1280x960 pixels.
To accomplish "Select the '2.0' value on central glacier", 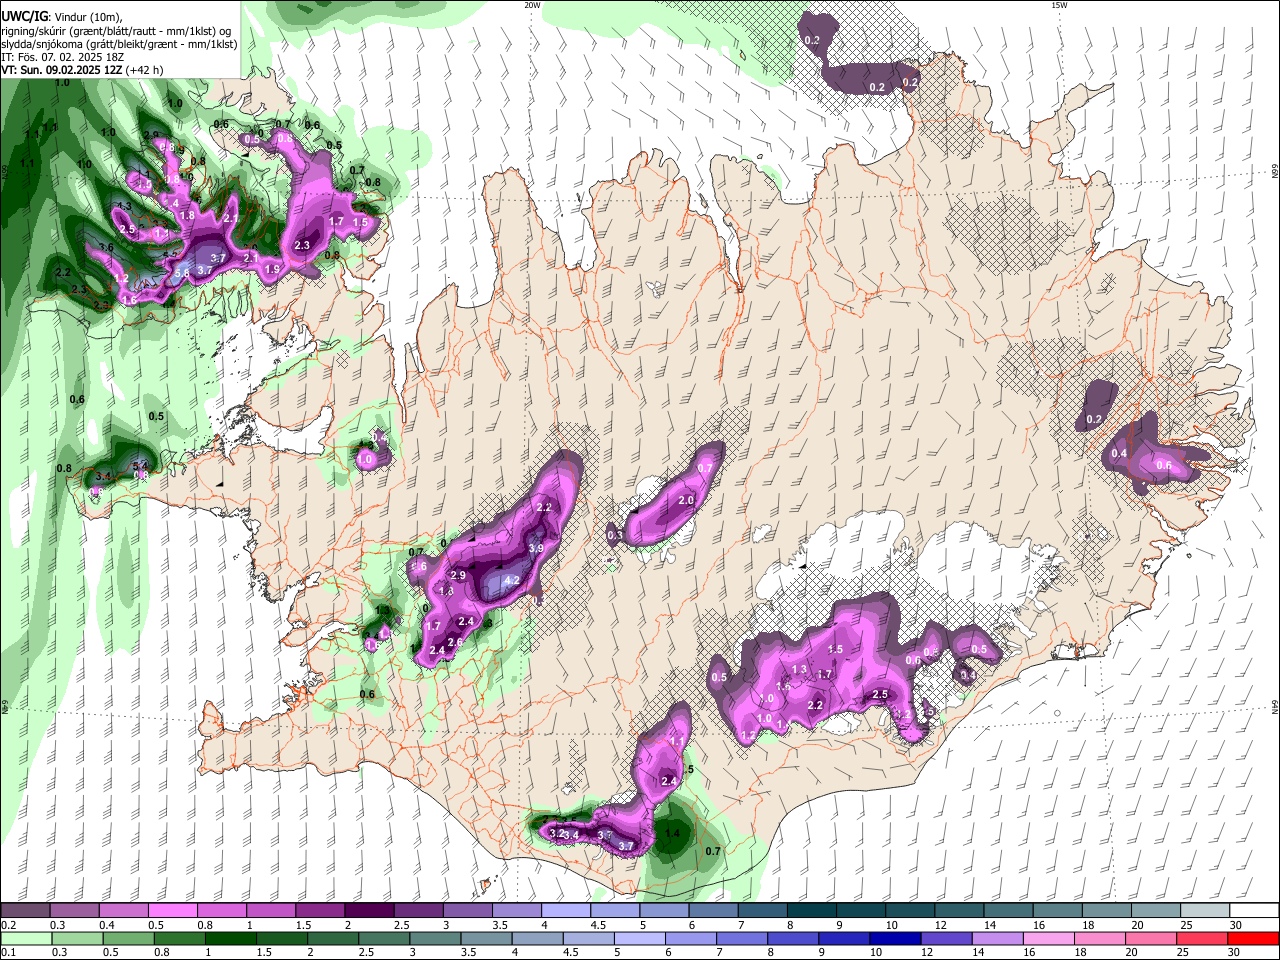I will pos(686,500).
